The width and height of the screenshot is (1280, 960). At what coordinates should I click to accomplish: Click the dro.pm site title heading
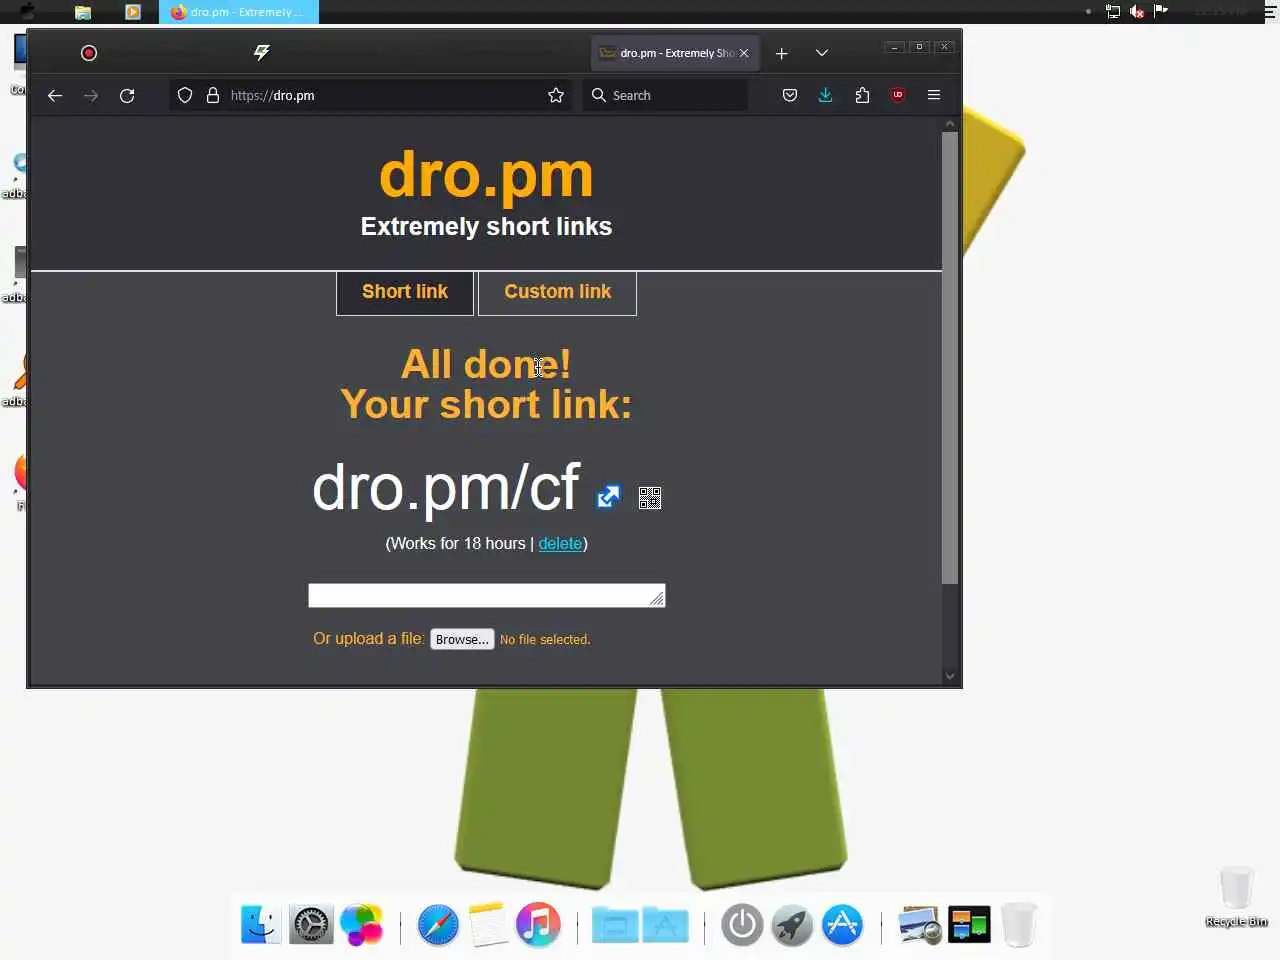486,174
